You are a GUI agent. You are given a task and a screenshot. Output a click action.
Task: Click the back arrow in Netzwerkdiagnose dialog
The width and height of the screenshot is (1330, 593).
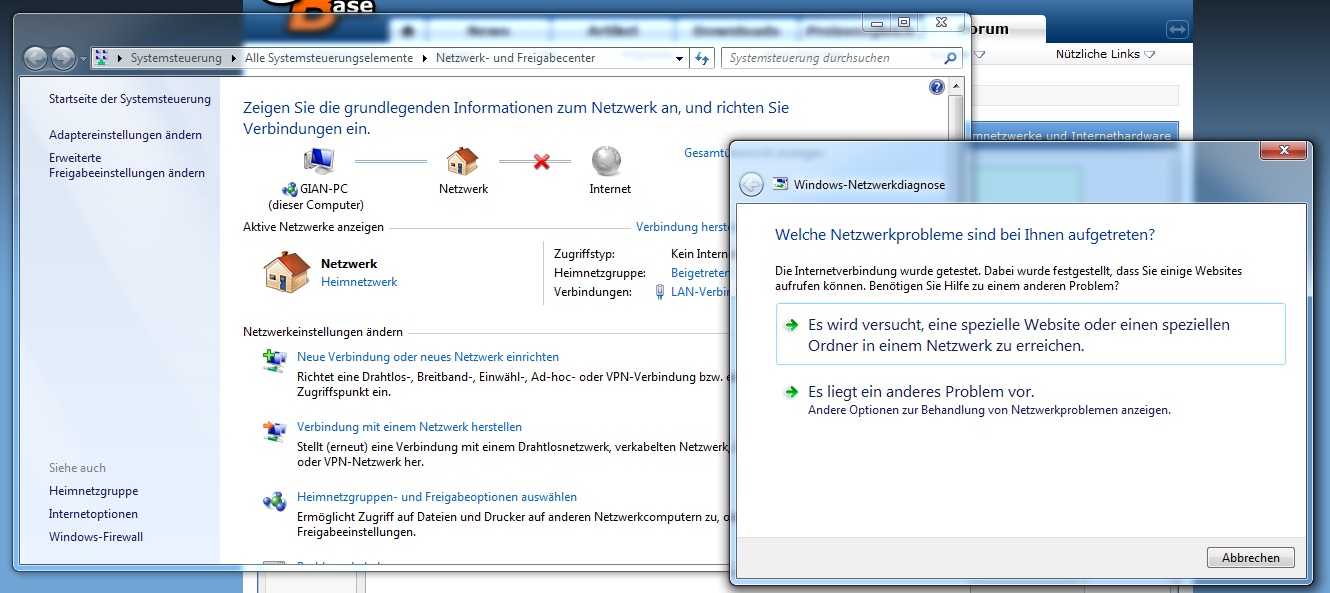coord(751,184)
